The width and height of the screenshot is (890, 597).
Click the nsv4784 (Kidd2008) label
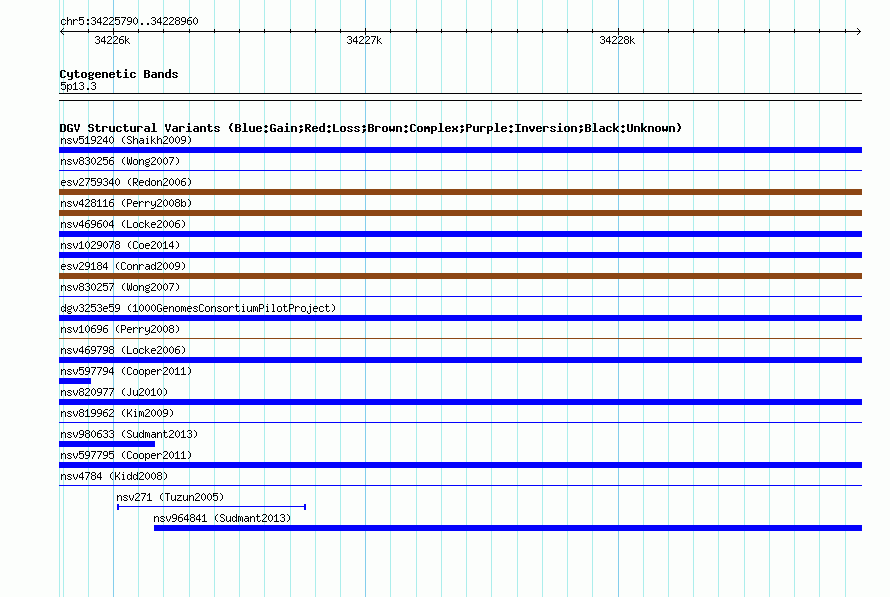click(114, 476)
